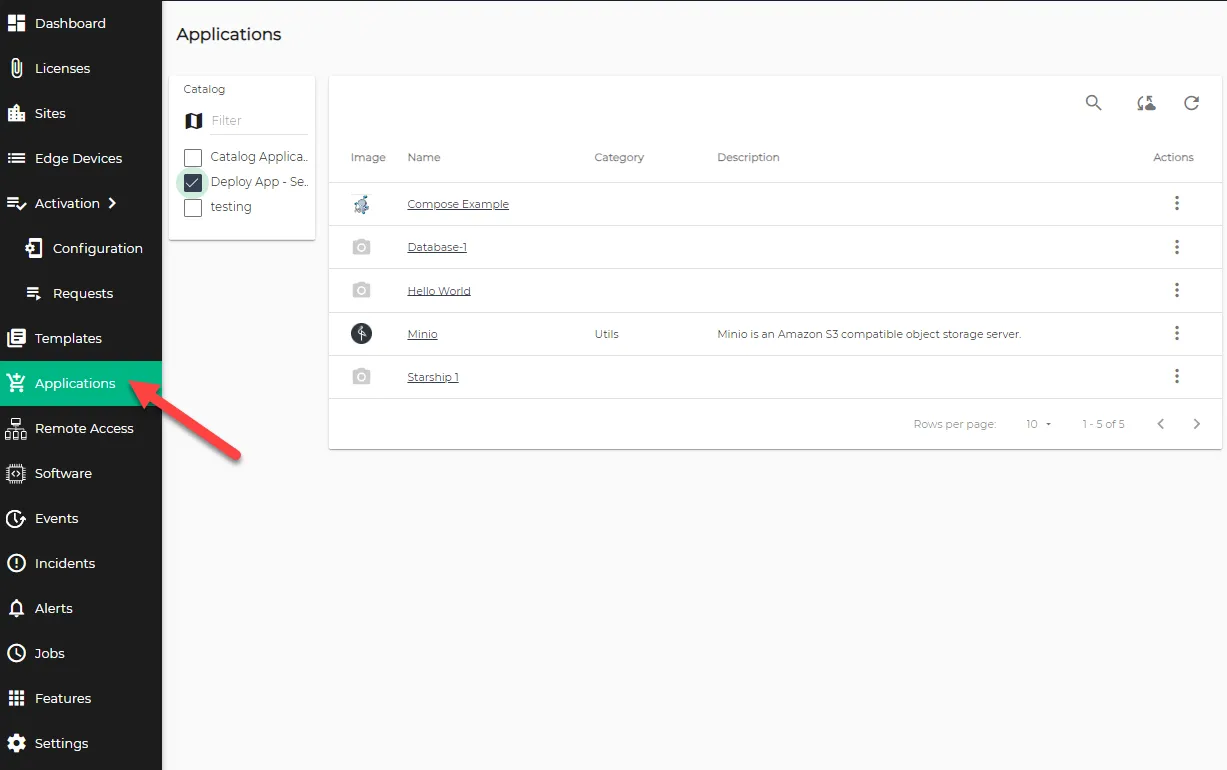Enable the Catalog Applica.. checkbox
Viewport: 1227px width, 770px height.
click(193, 158)
